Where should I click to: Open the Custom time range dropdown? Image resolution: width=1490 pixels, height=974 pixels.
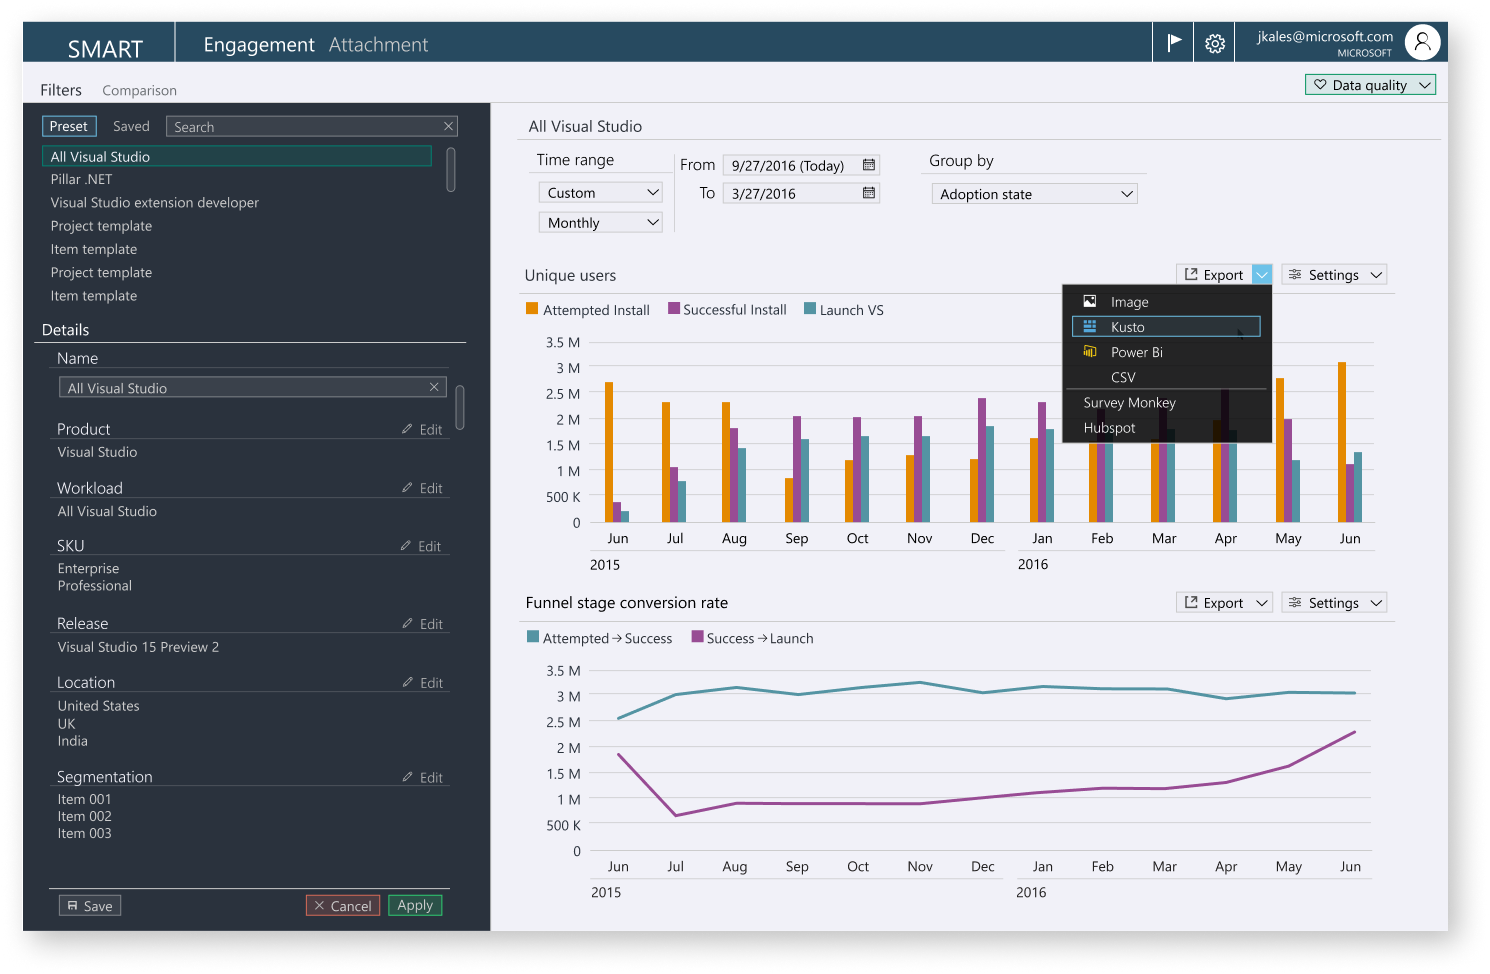click(x=600, y=192)
